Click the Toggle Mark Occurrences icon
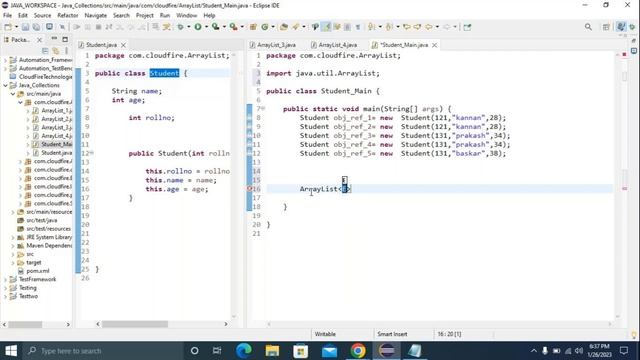 click(x=326, y=27)
